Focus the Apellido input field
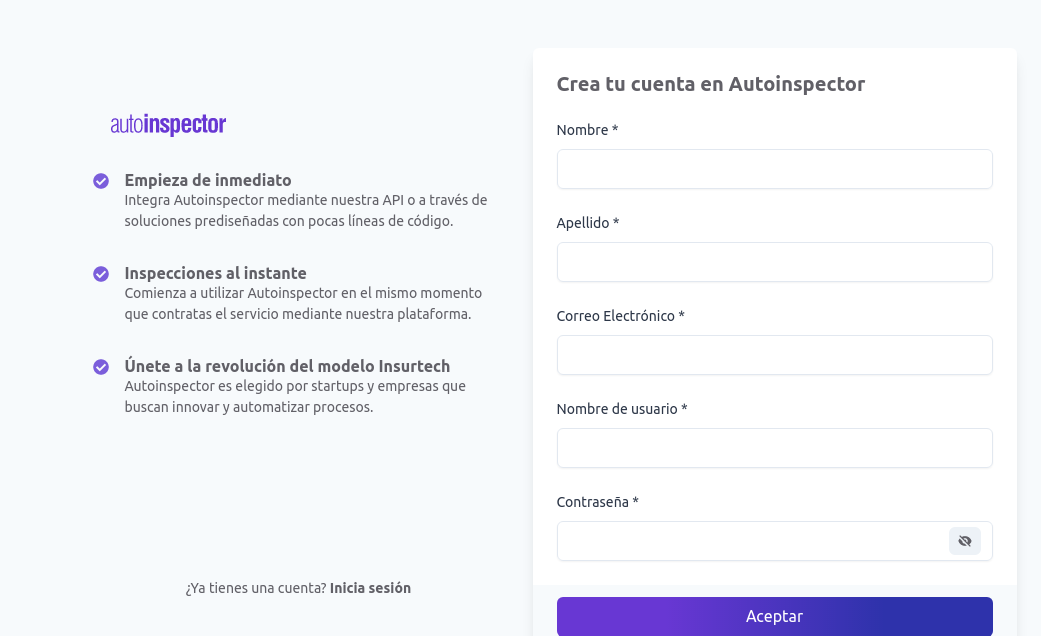The height and width of the screenshot is (636, 1041). click(775, 262)
